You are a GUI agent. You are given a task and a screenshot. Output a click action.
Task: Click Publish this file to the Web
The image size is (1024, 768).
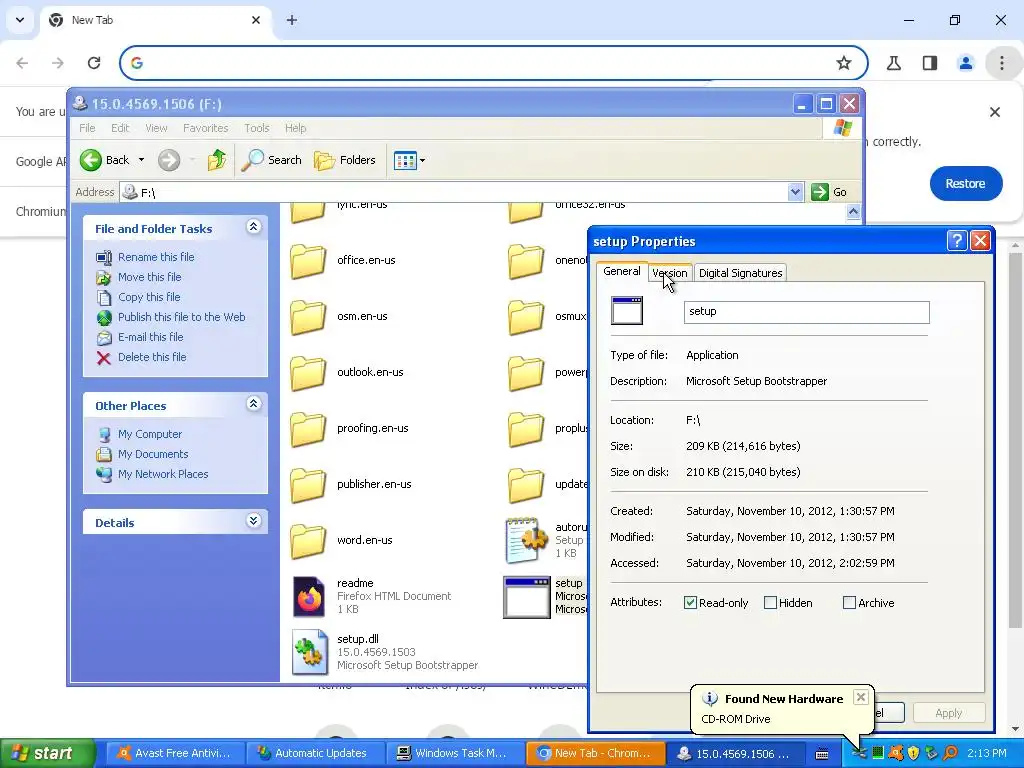click(182, 317)
